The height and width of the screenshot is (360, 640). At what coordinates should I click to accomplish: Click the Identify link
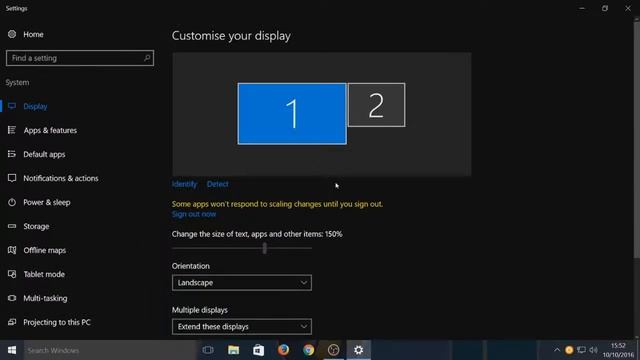pyautogui.click(x=184, y=184)
